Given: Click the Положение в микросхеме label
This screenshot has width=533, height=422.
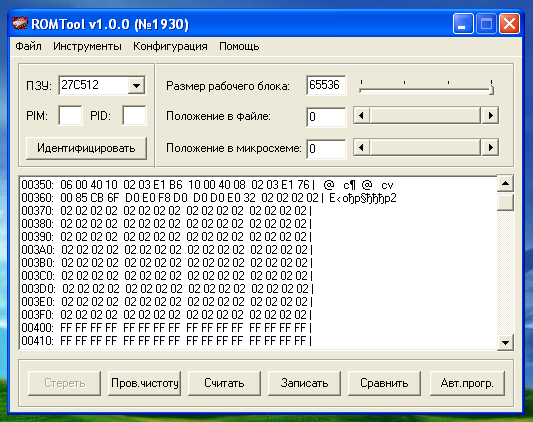Looking at the screenshot, I should tap(234, 148).
